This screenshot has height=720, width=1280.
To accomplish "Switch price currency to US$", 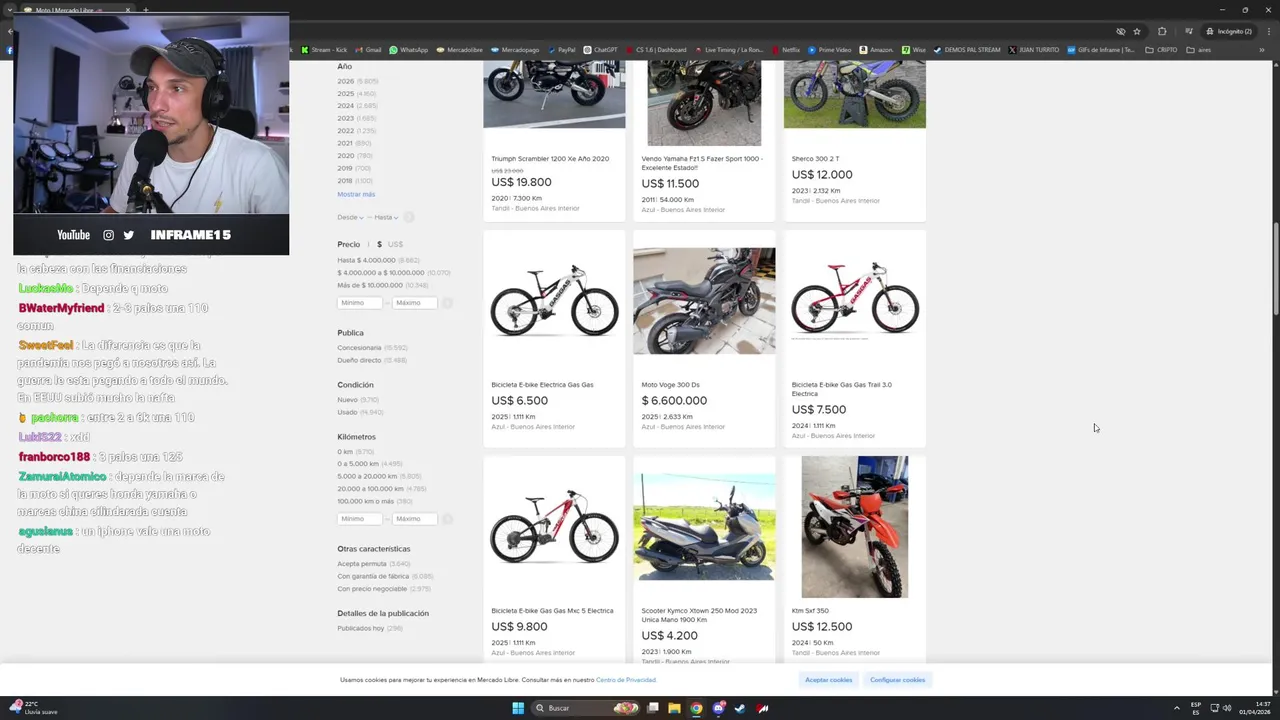I will point(395,244).
